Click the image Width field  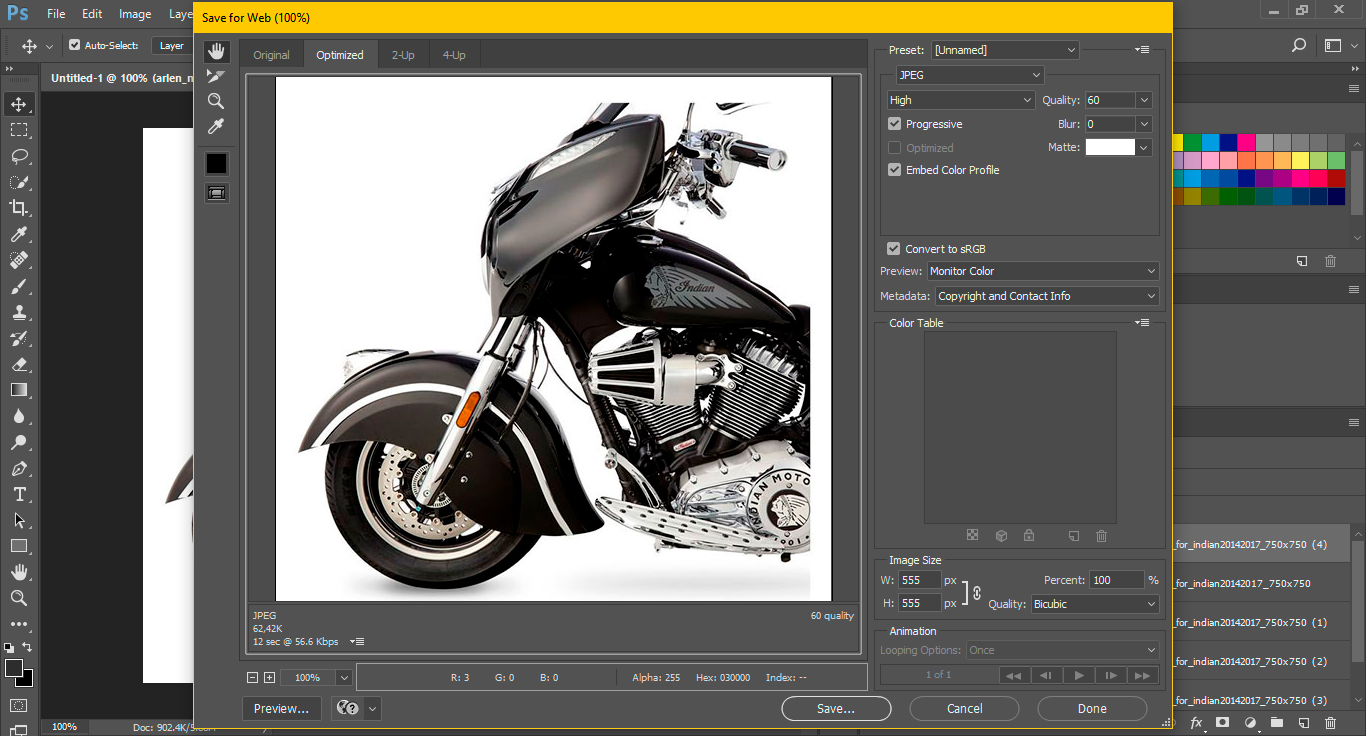(x=920, y=580)
